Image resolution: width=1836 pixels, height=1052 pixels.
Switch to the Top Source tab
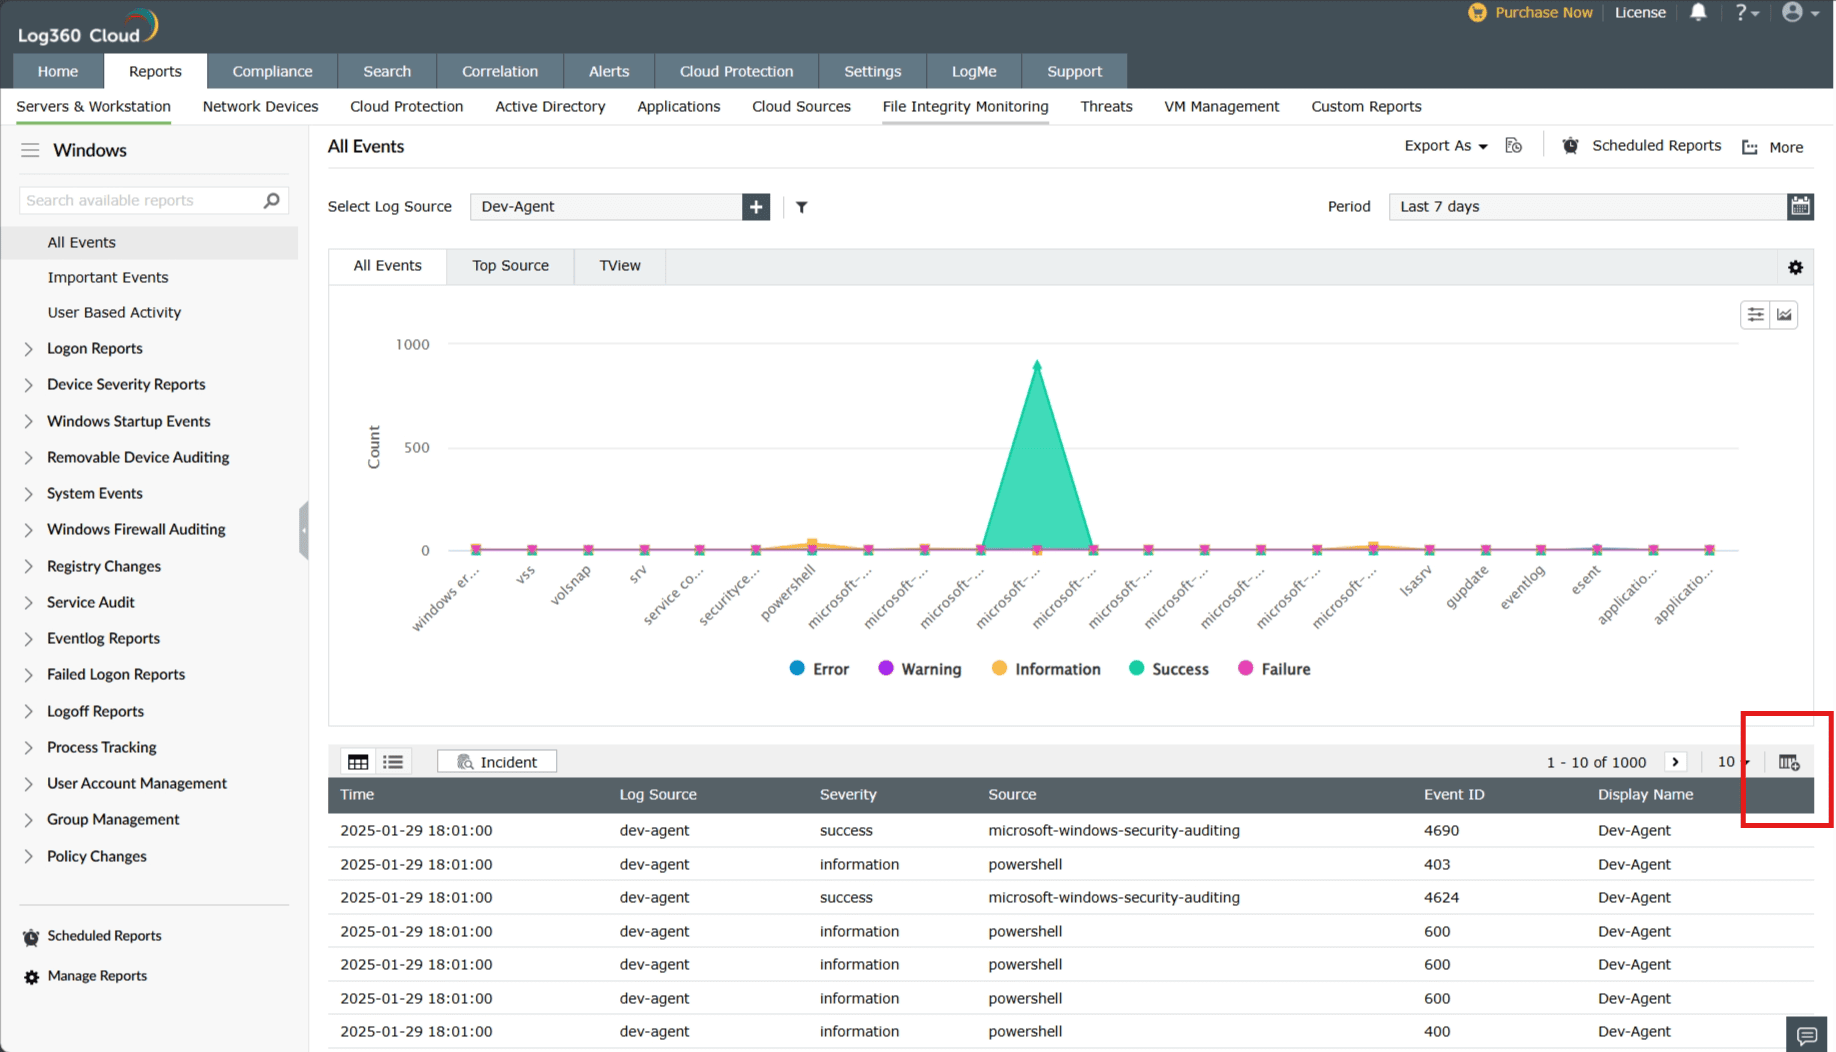point(510,266)
